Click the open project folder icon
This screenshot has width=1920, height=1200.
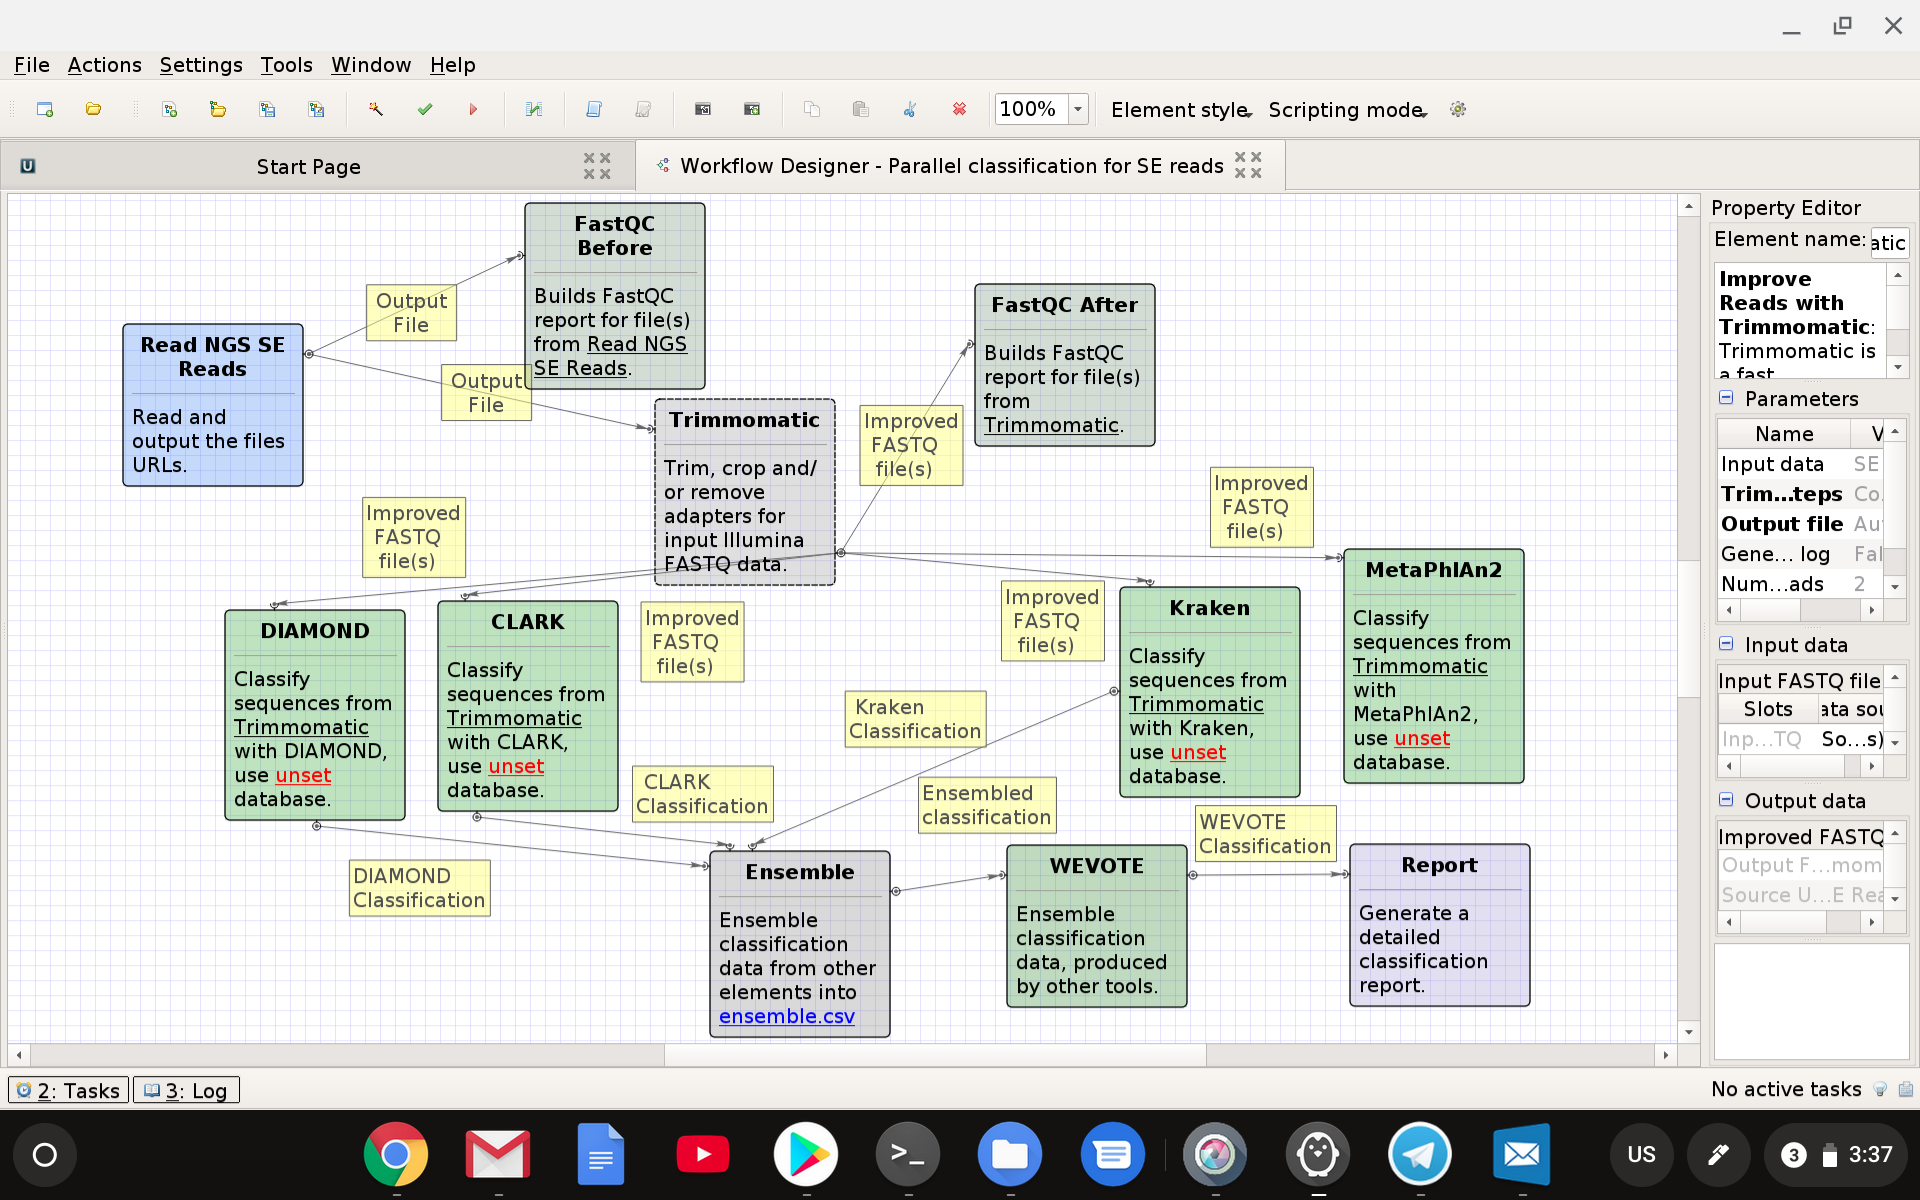click(93, 109)
